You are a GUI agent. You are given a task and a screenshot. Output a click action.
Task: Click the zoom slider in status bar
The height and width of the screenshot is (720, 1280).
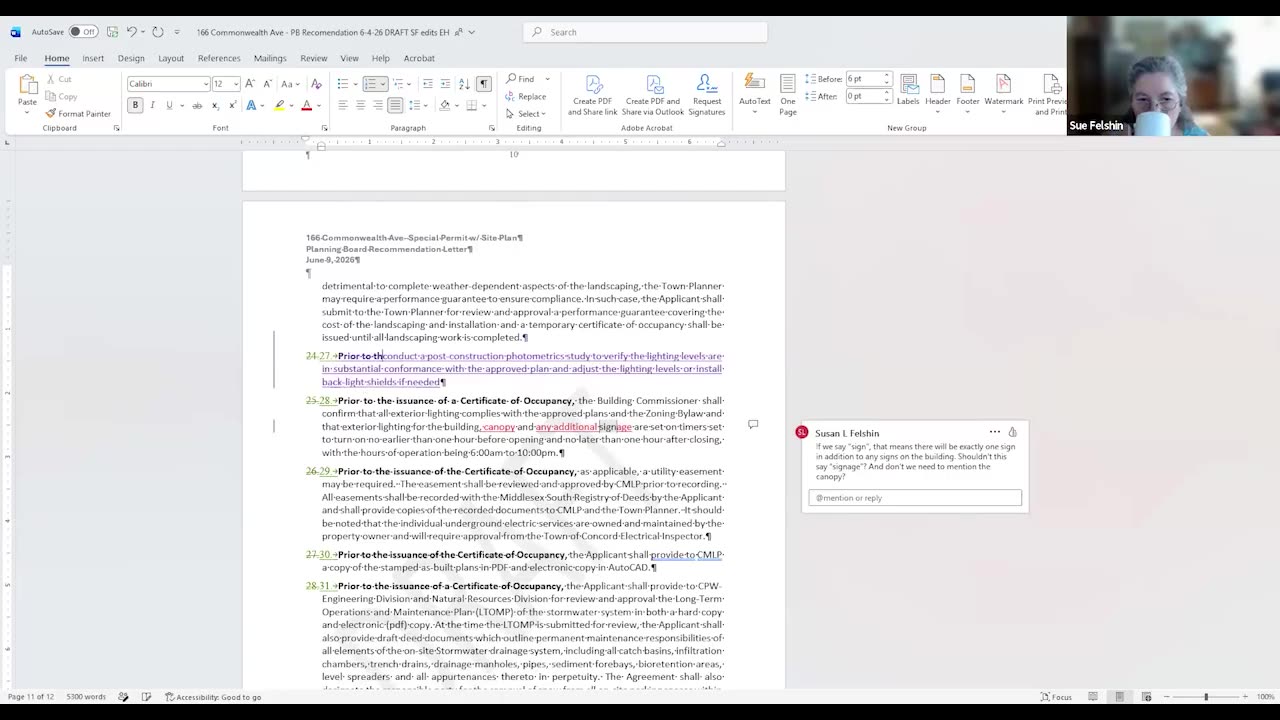point(1205,697)
